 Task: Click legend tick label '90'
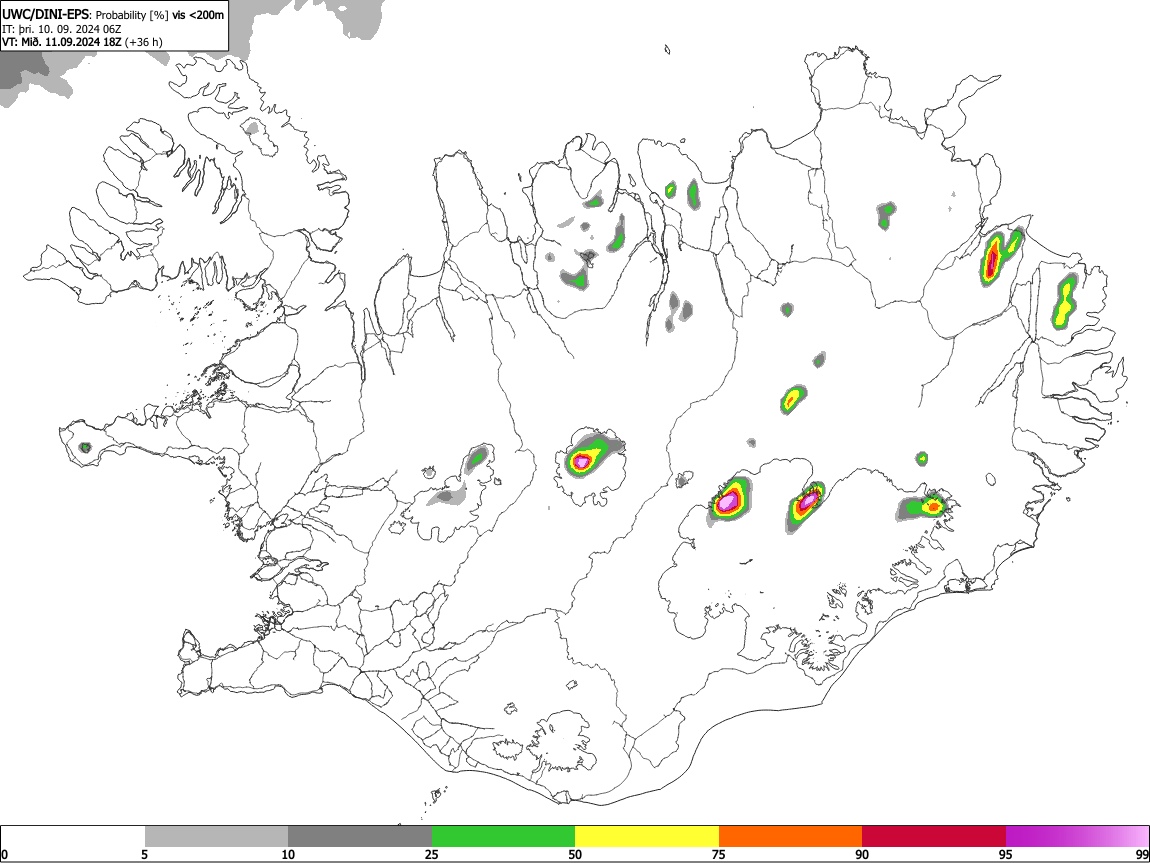pyautogui.click(x=862, y=854)
